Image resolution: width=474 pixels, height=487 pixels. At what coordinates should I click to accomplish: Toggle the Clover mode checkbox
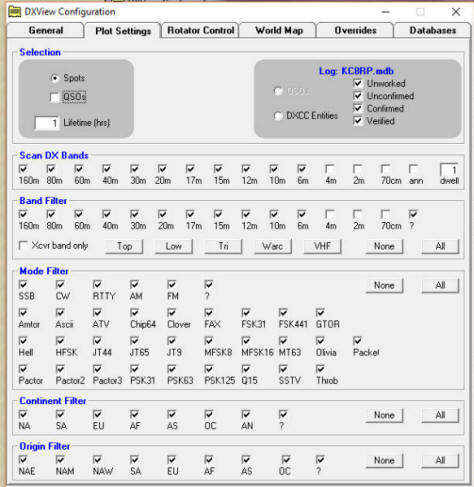coord(172,313)
